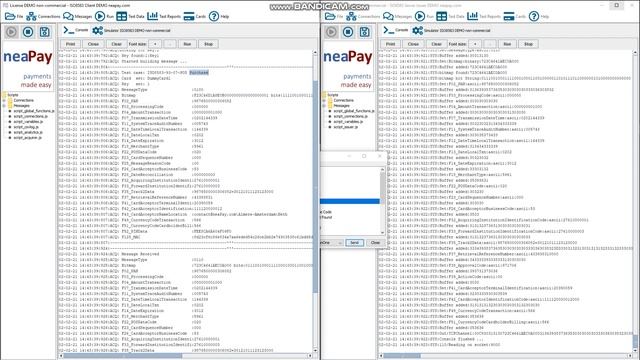The image size is (640, 360).
Task: Open Connections in the left Client window toolbar
Action: coord(43,16)
